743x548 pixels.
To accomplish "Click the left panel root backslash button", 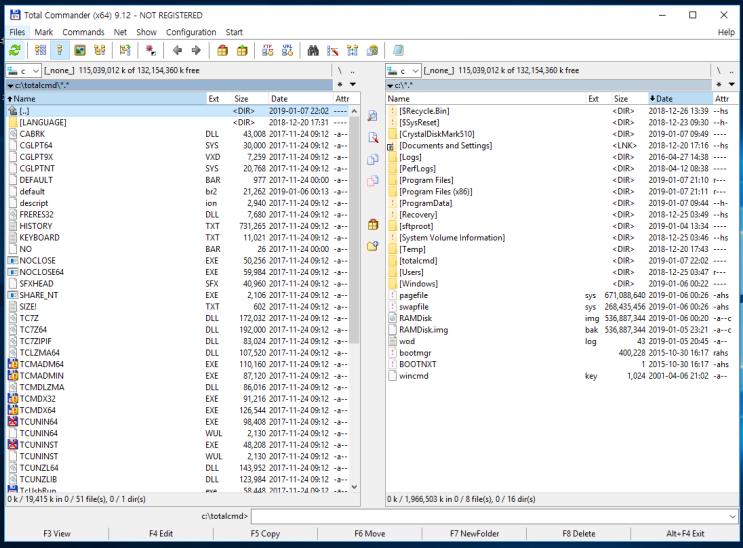I will coord(340,71).
